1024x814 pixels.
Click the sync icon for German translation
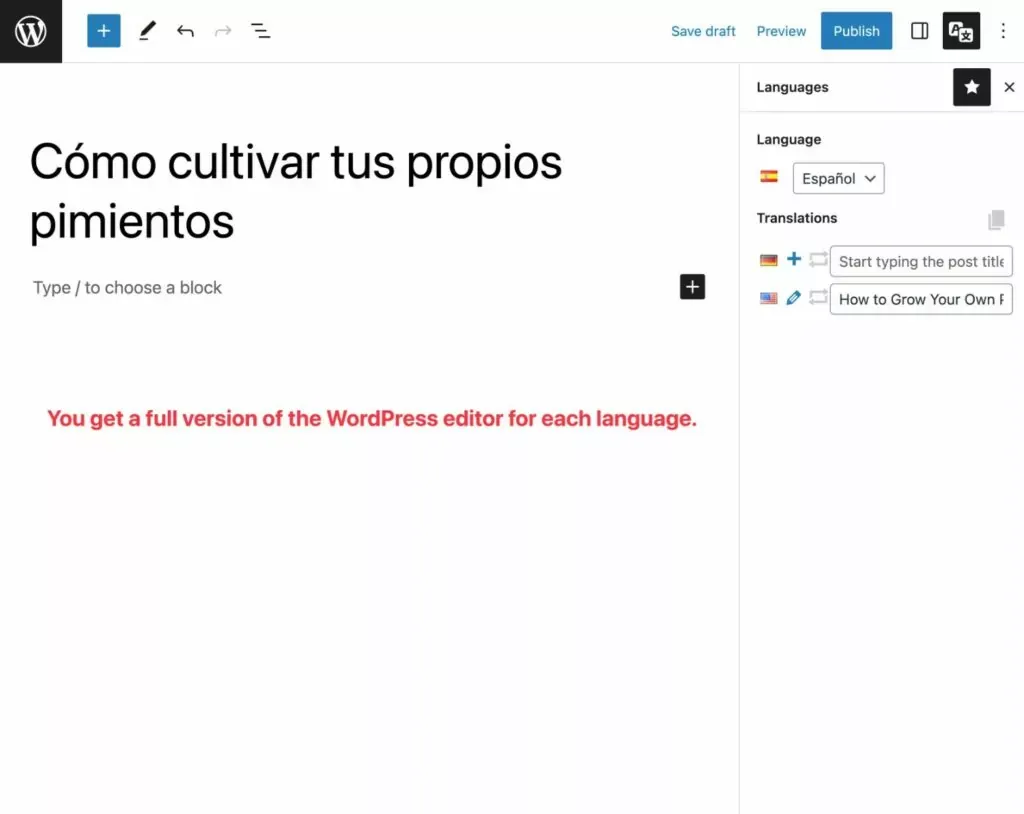click(x=818, y=260)
